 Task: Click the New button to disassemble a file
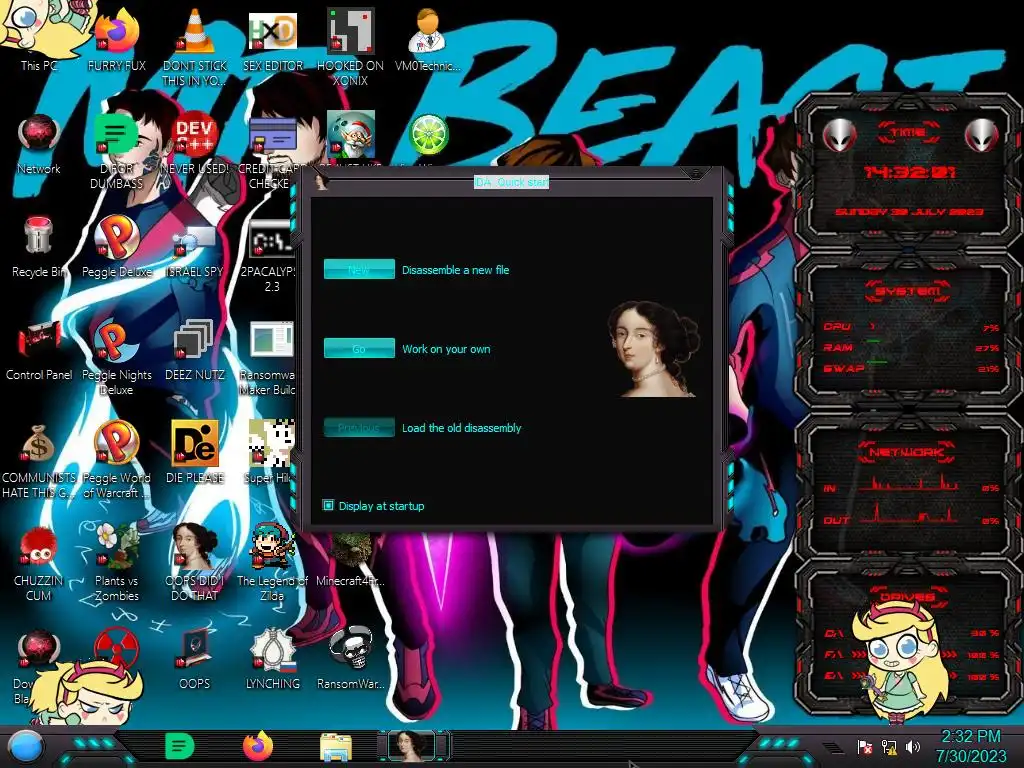pos(359,269)
